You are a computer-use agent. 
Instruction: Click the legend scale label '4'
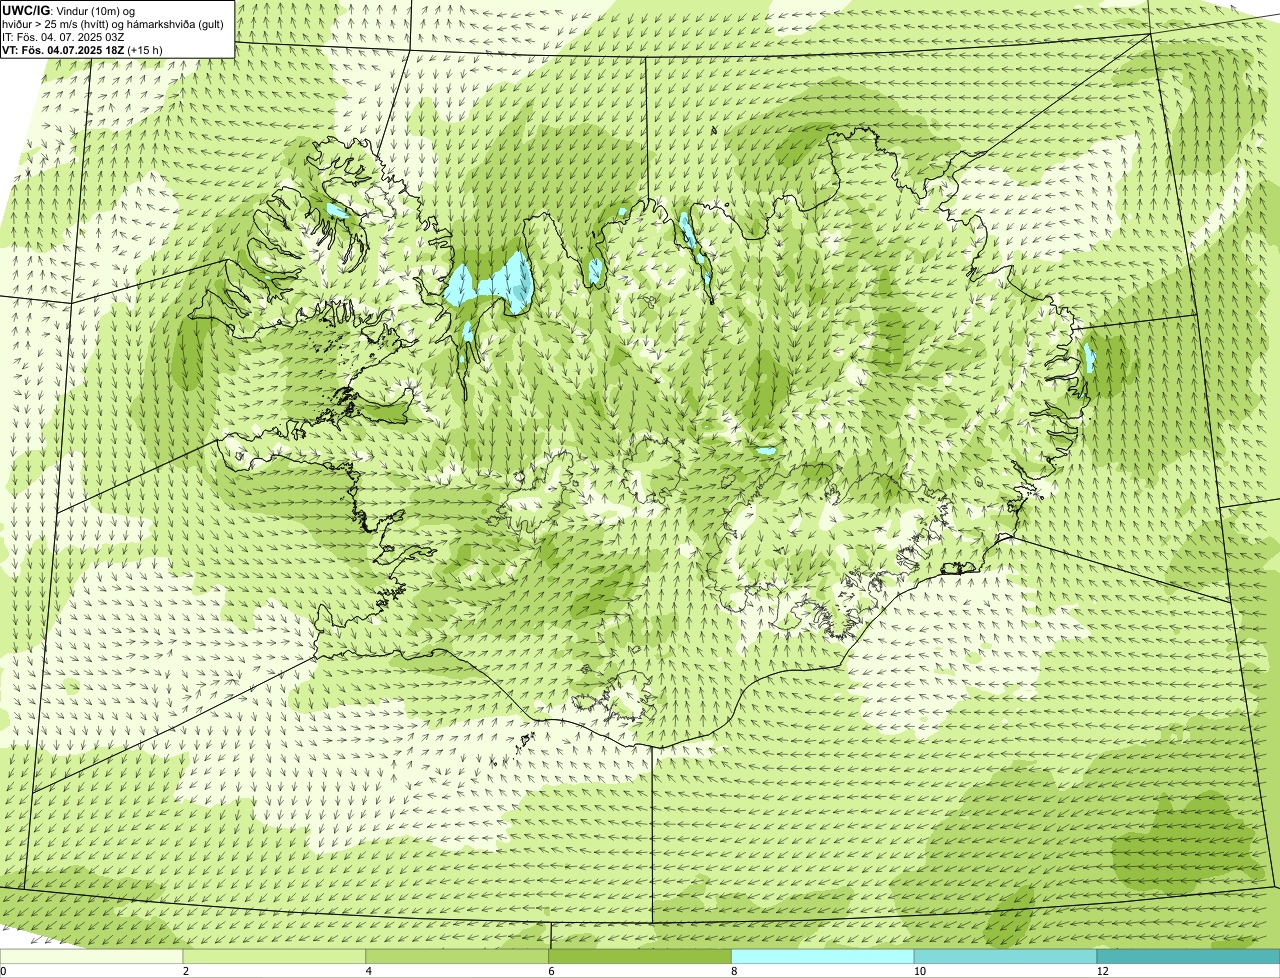tap(369, 971)
